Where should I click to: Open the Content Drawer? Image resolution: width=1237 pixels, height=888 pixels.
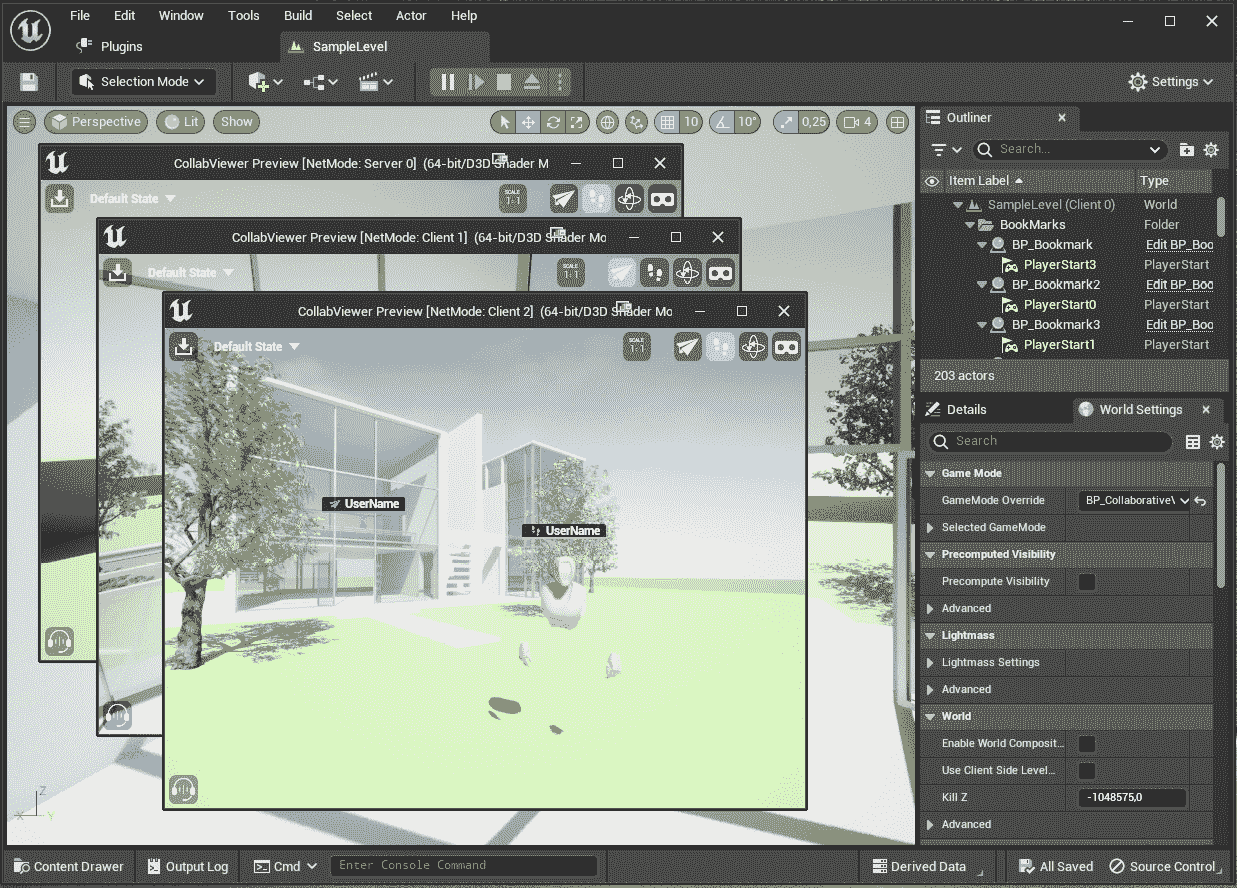pyautogui.click(x=67, y=866)
